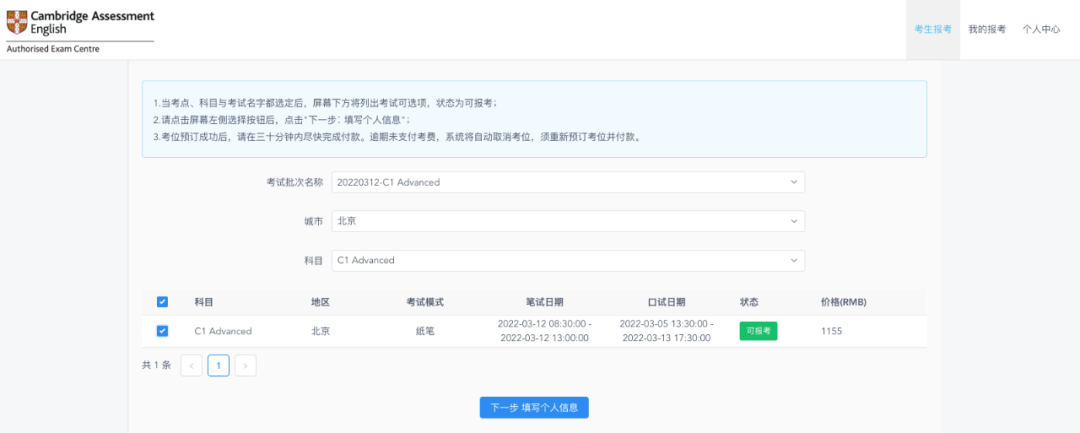Click the 北京 cell in the table row
Screen dimensions: 1080x433
(320, 331)
